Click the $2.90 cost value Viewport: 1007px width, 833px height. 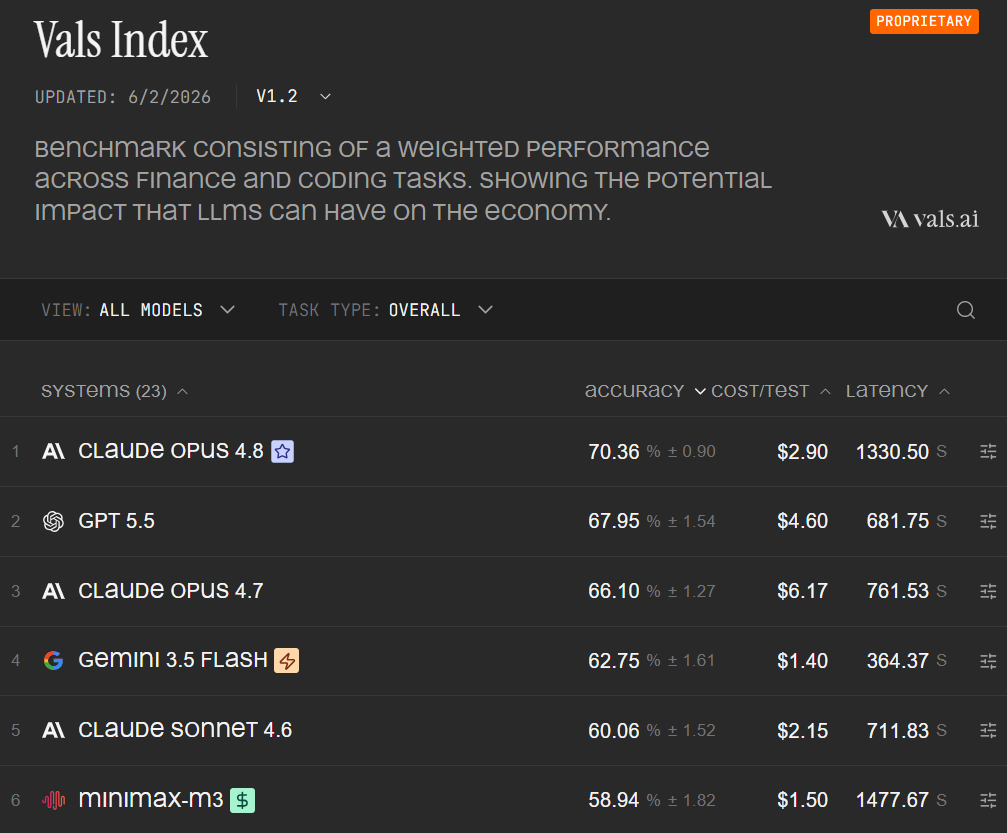tap(802, 452)
